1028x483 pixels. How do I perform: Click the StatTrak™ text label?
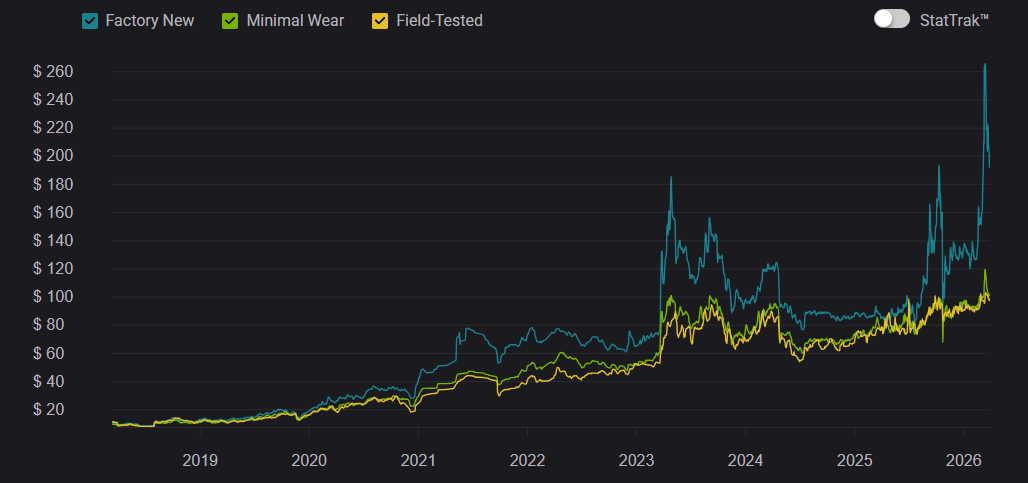954,19
